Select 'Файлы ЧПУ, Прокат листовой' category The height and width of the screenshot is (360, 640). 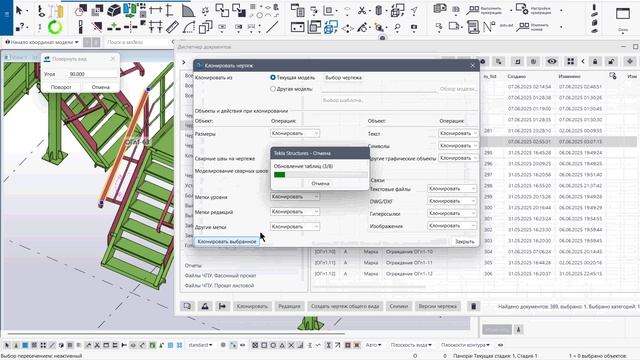[x=219, y=286]
